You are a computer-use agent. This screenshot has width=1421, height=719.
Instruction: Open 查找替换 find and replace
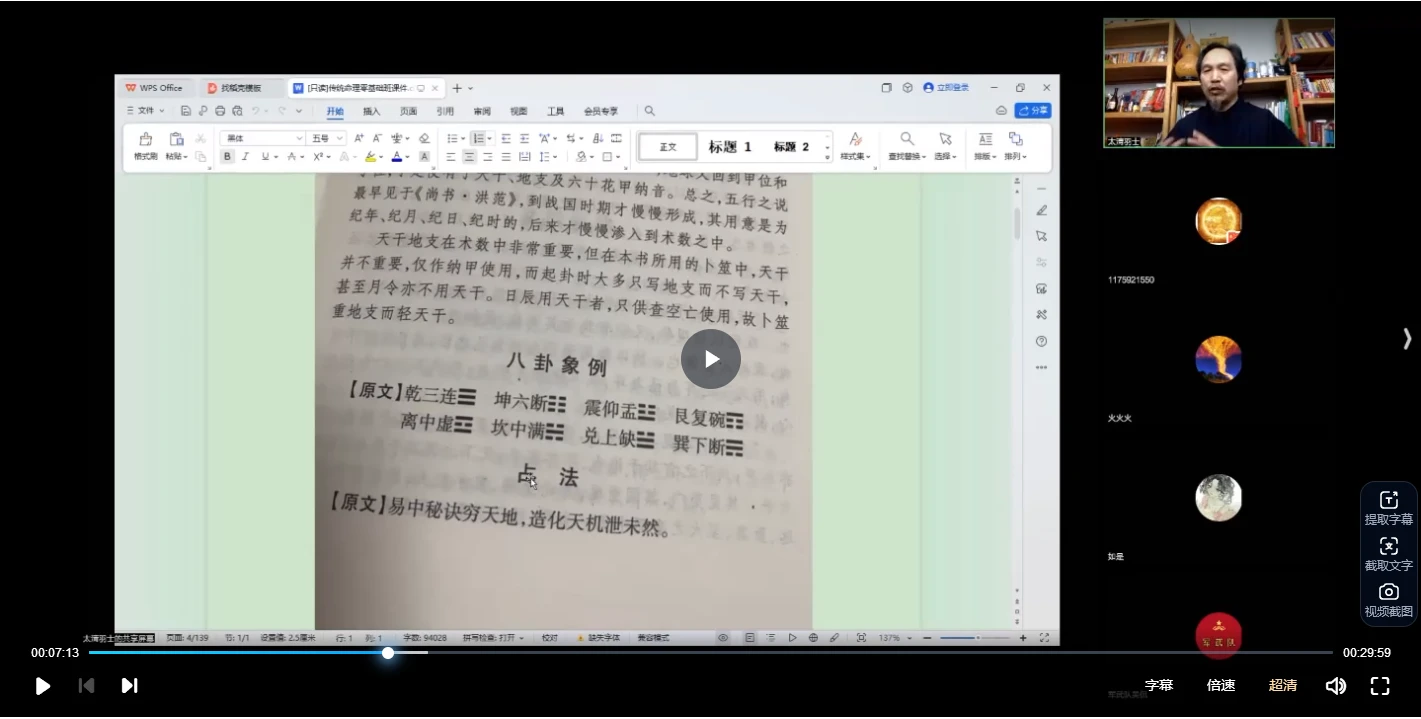coord(907,146)
